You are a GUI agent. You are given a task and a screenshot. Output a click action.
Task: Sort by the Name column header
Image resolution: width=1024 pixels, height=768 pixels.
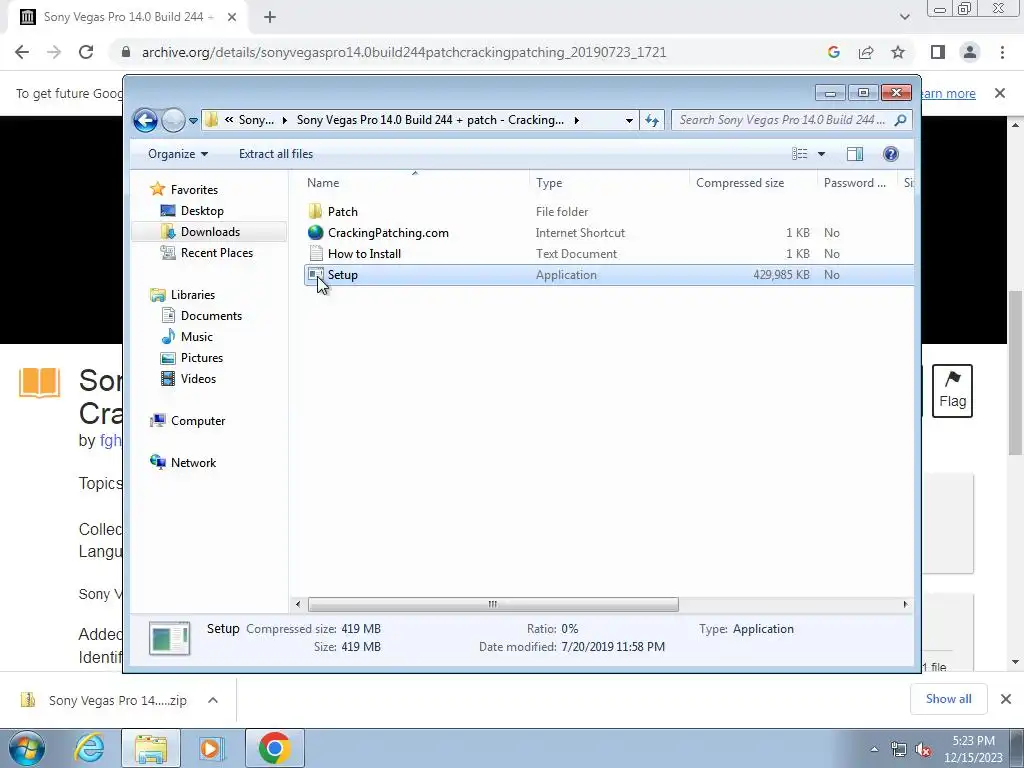pos(323,183)
